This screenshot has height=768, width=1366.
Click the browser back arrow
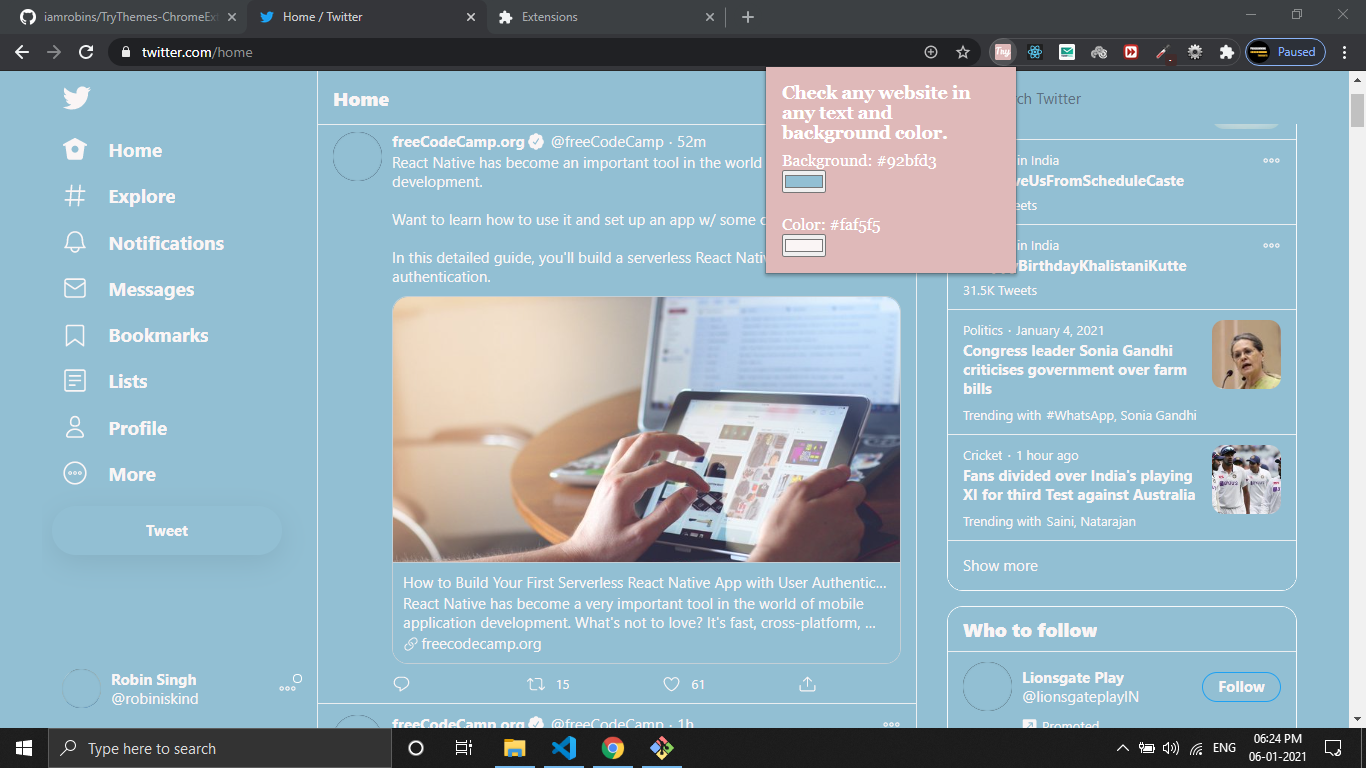(x=22, y=52)
